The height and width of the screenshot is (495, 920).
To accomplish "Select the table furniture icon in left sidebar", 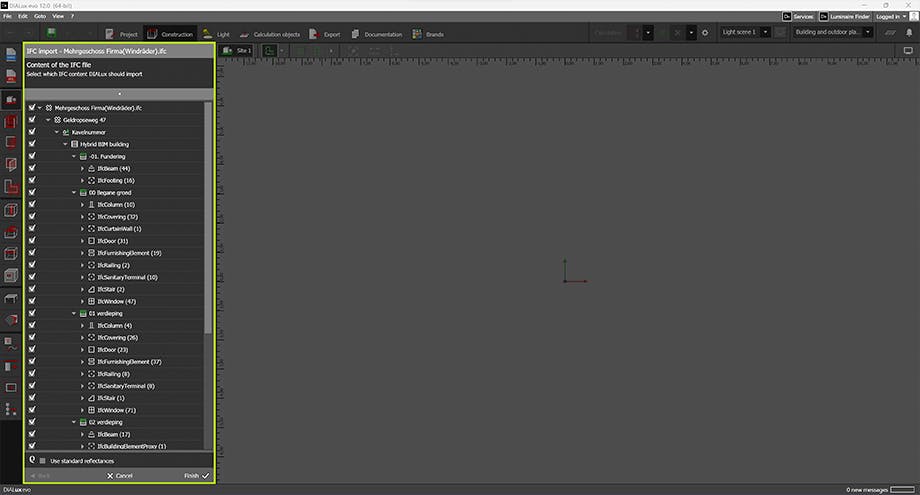I will pyautogui.click(x=11, y=299).
